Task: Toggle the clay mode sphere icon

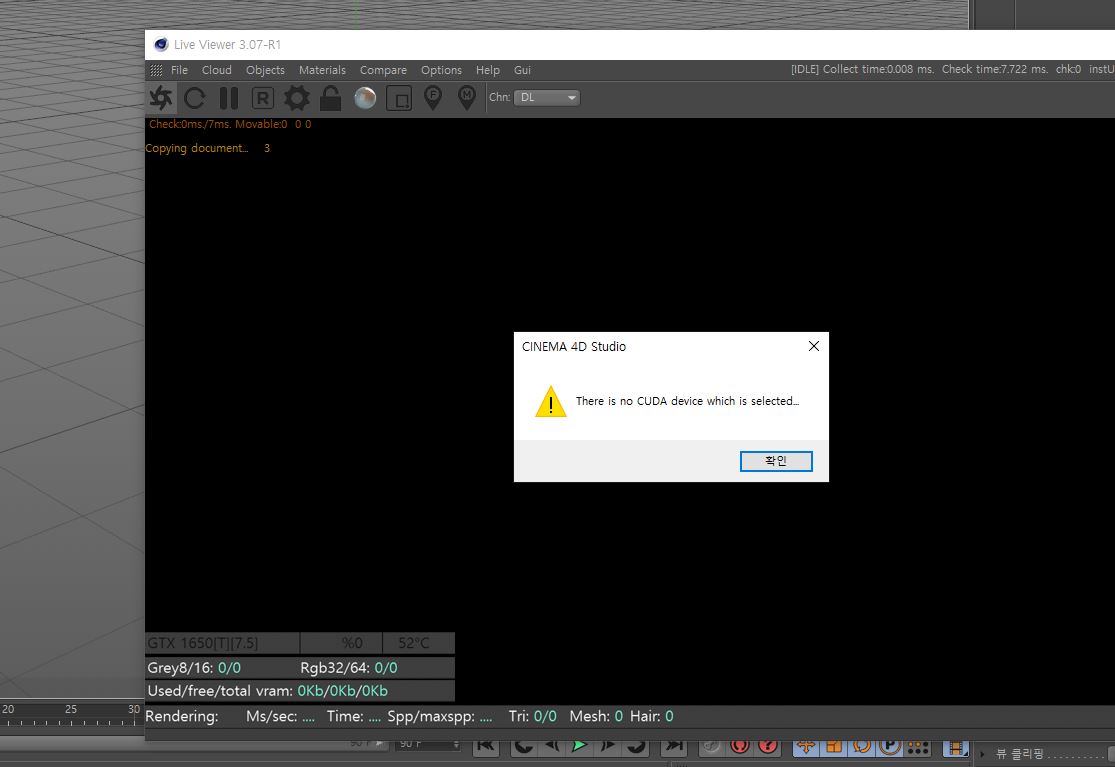Action: 365,98
